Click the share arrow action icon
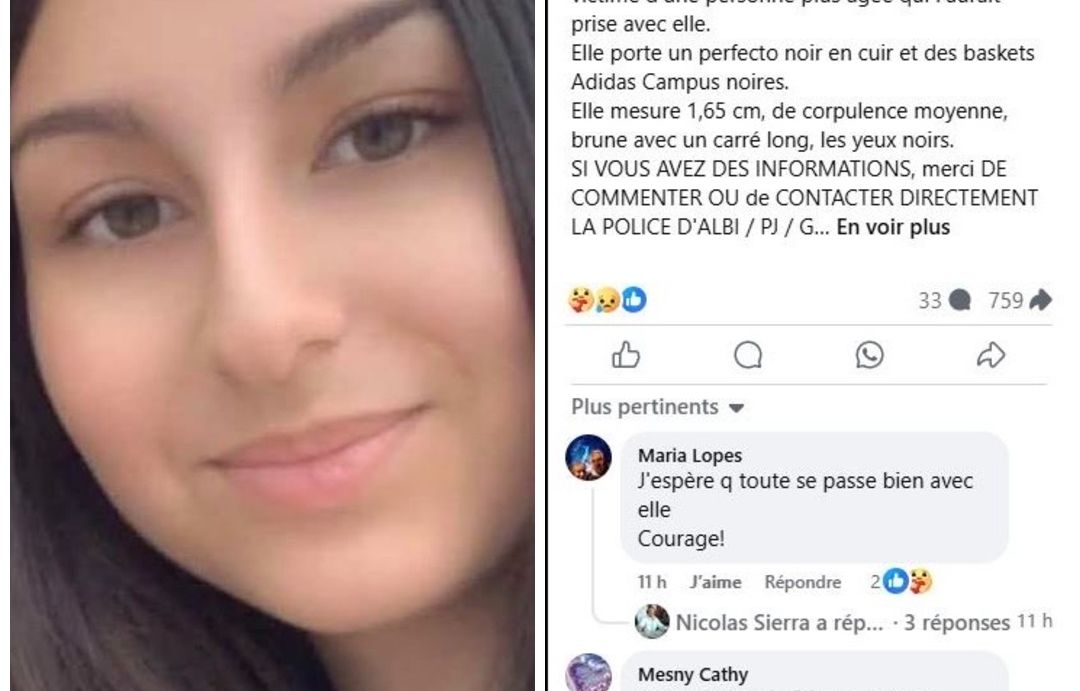Image resolution: width=1080 pixels, height=691 pixels. click(990, 355)
